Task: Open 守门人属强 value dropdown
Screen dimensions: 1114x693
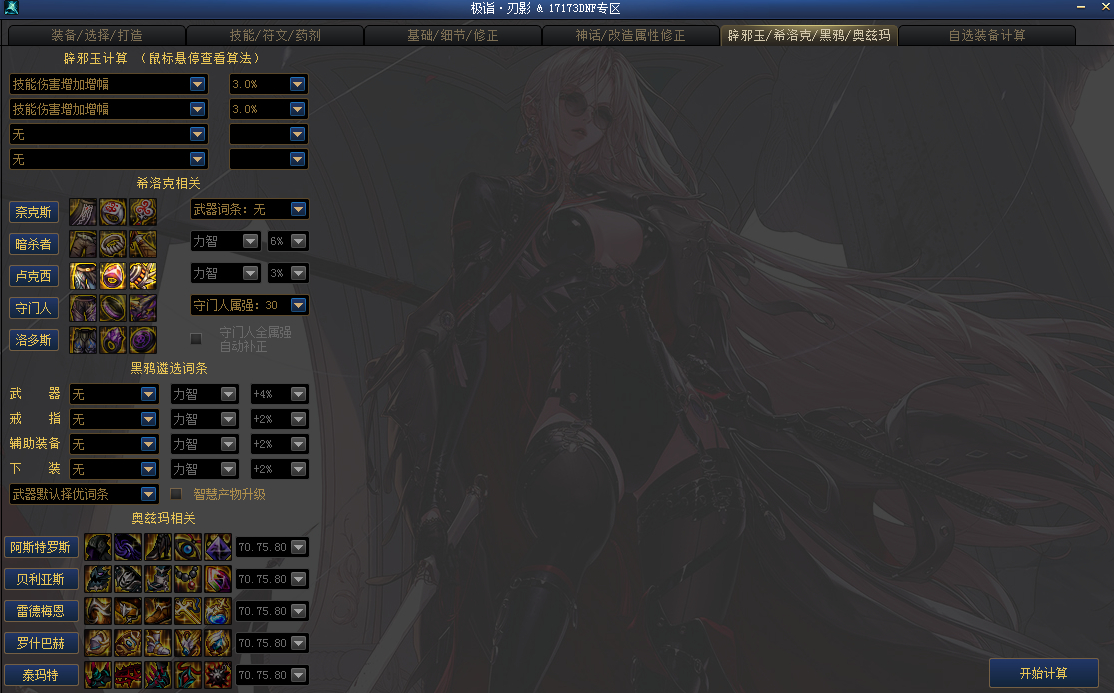Action: 249,305
